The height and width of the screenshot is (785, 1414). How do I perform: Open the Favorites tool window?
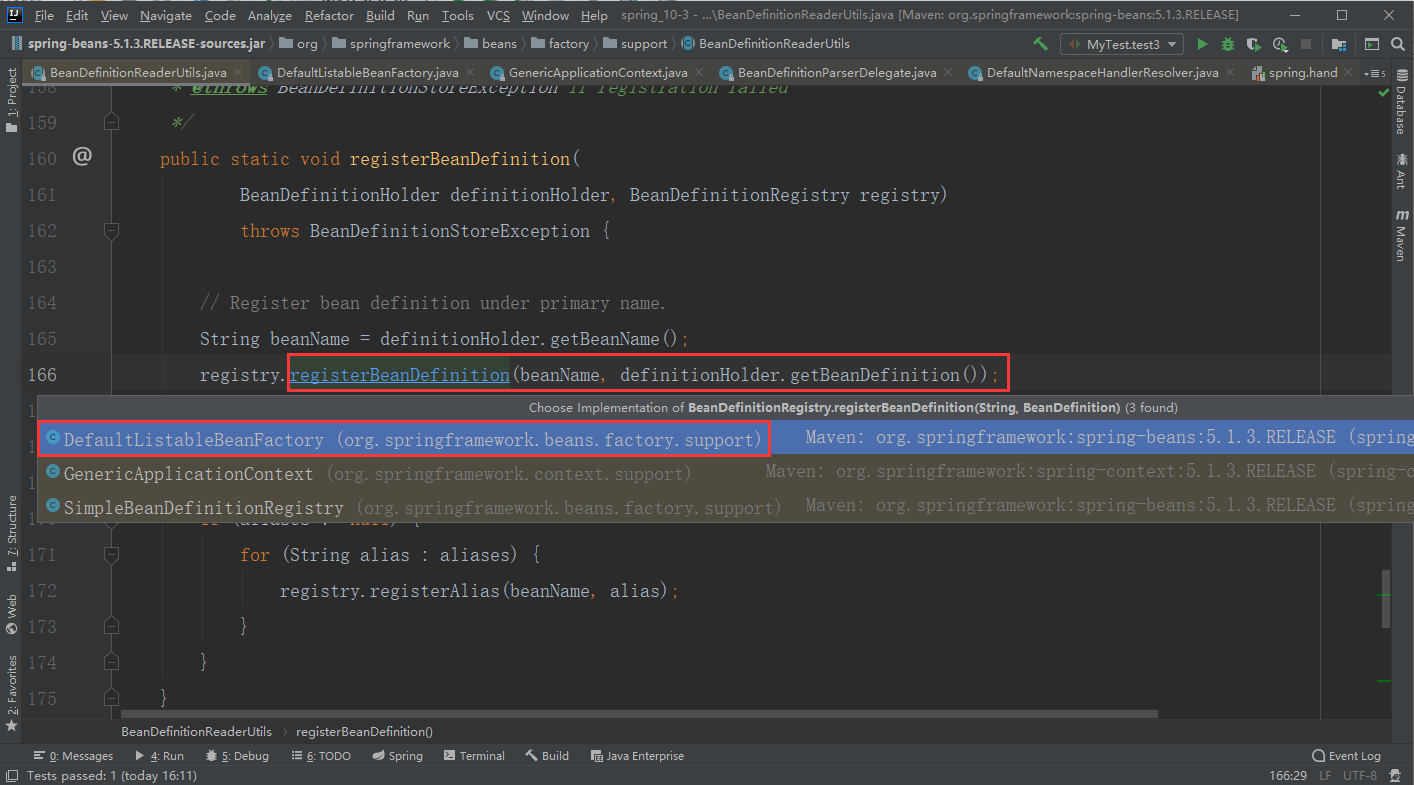tap(11, 693)
